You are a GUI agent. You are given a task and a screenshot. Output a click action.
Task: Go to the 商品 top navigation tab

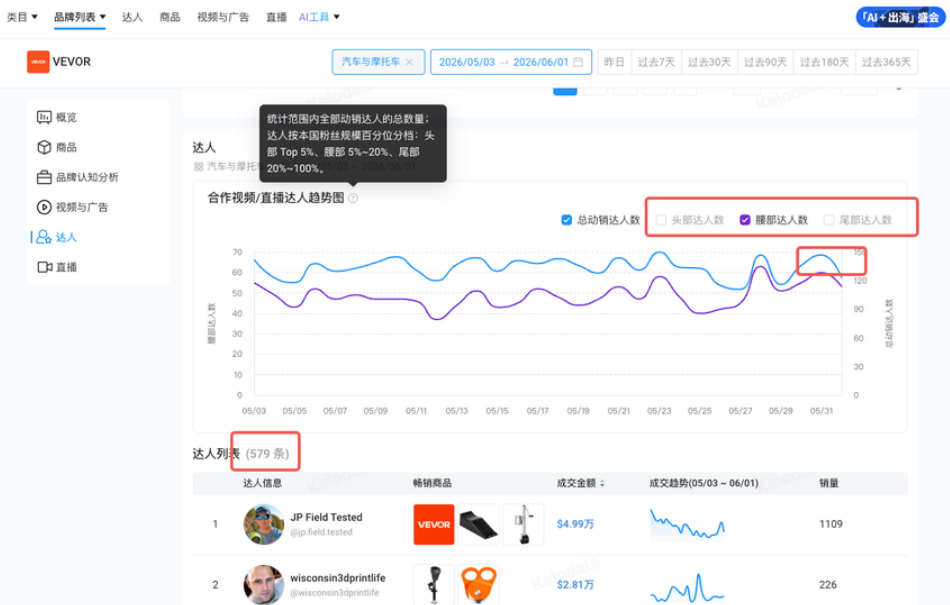point(170,17)
